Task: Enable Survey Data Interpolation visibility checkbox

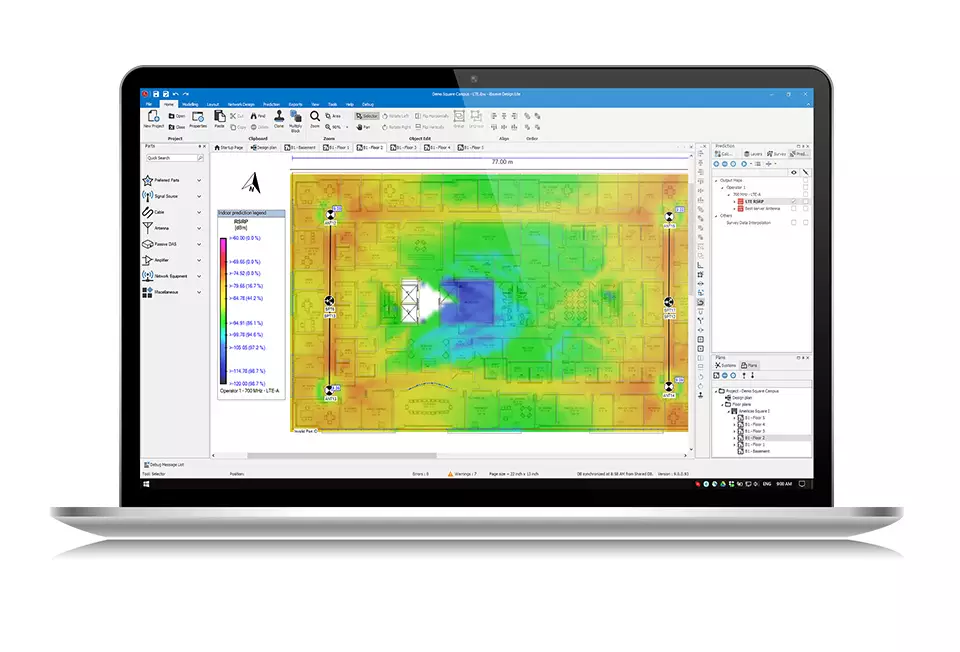Action: click(x=794, y=223)
